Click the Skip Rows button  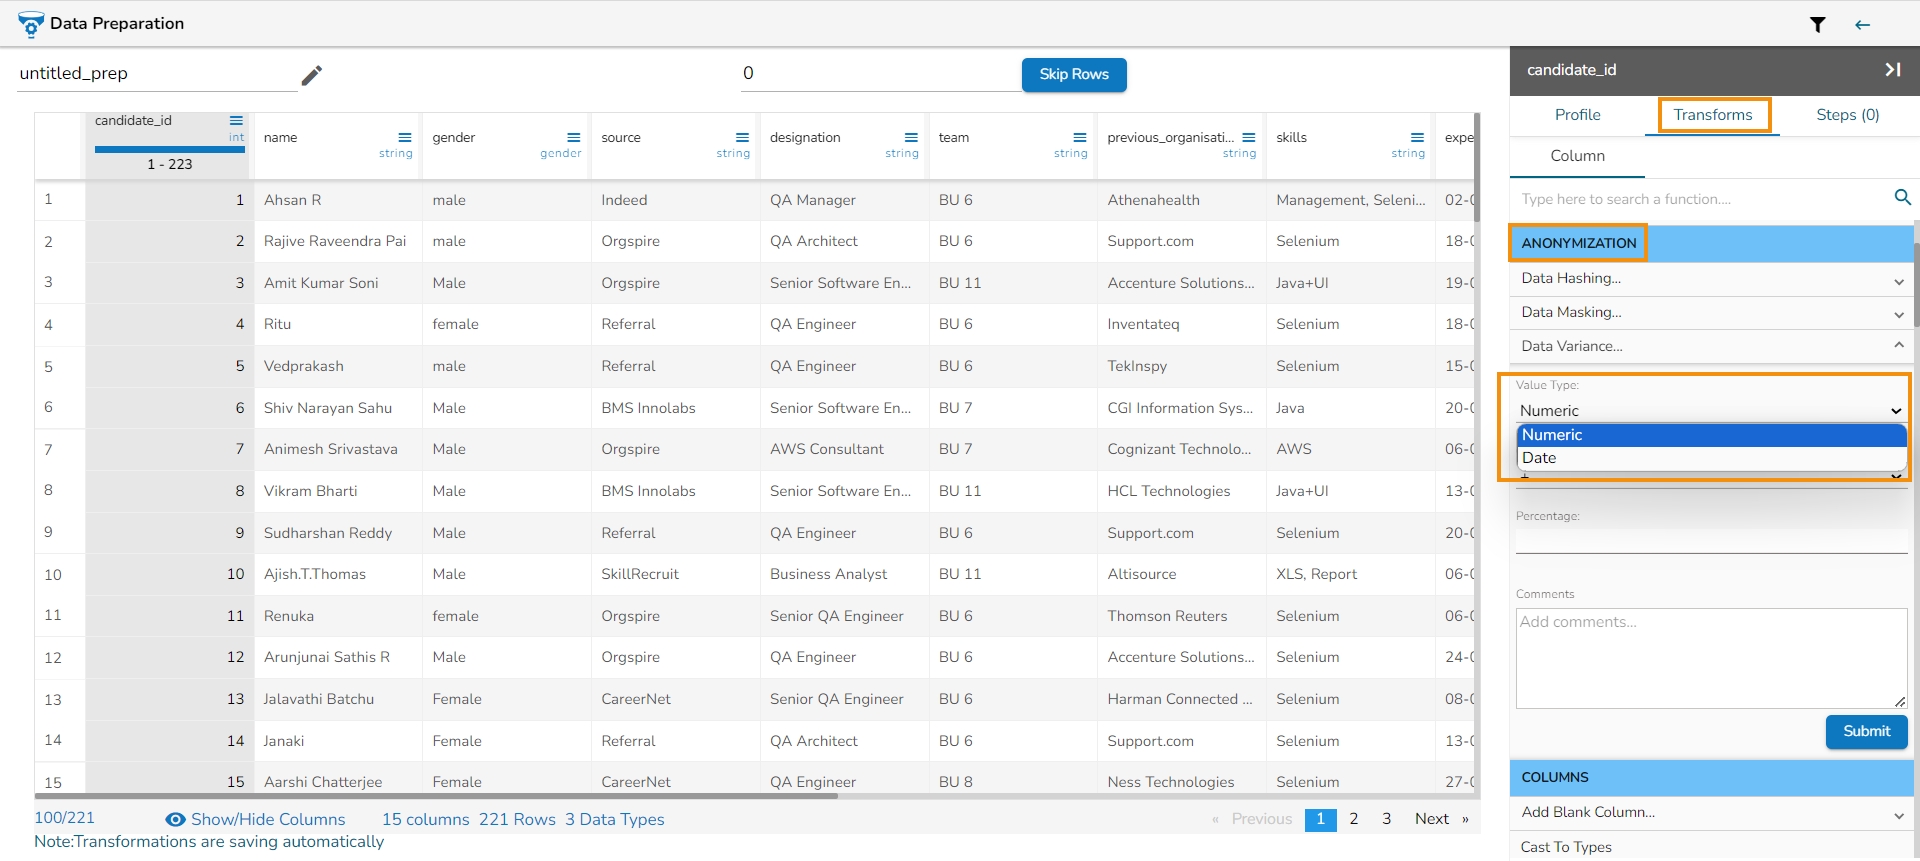pyautogui.click(x=1073, y=75)
